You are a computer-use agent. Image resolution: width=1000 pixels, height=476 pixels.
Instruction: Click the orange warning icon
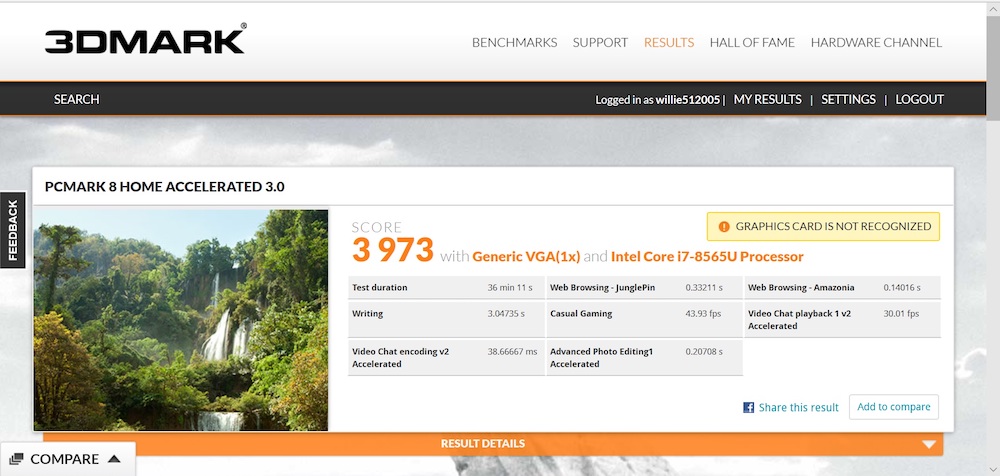click(723, 227)
